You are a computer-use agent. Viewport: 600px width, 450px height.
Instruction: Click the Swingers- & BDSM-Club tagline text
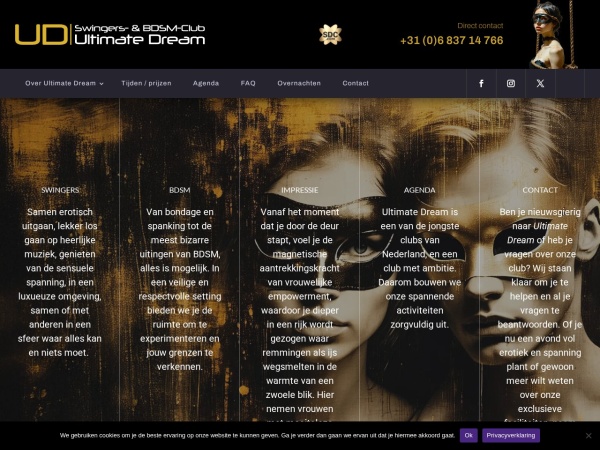pyautogui.click(x=140, y=28)
